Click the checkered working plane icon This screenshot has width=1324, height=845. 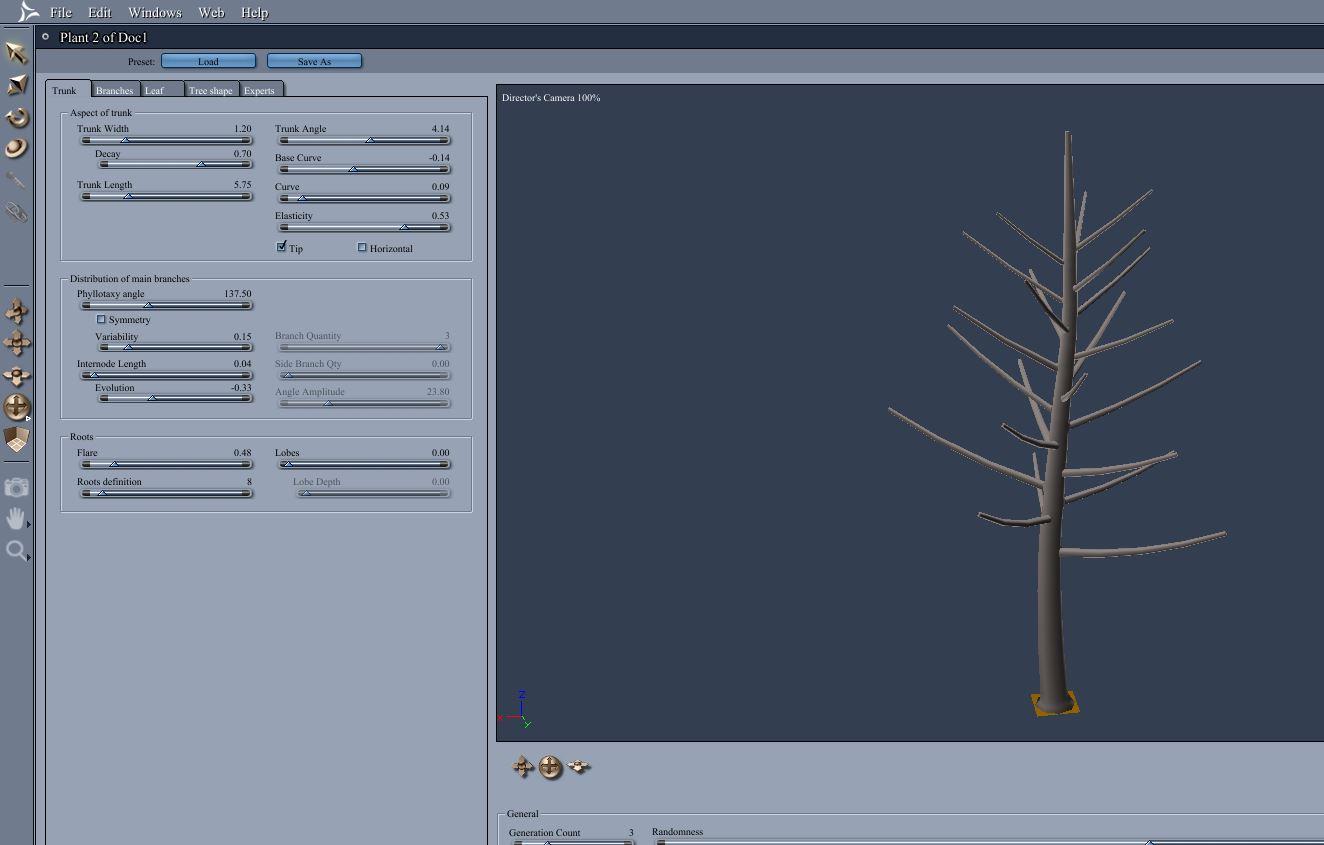point(17,439)
